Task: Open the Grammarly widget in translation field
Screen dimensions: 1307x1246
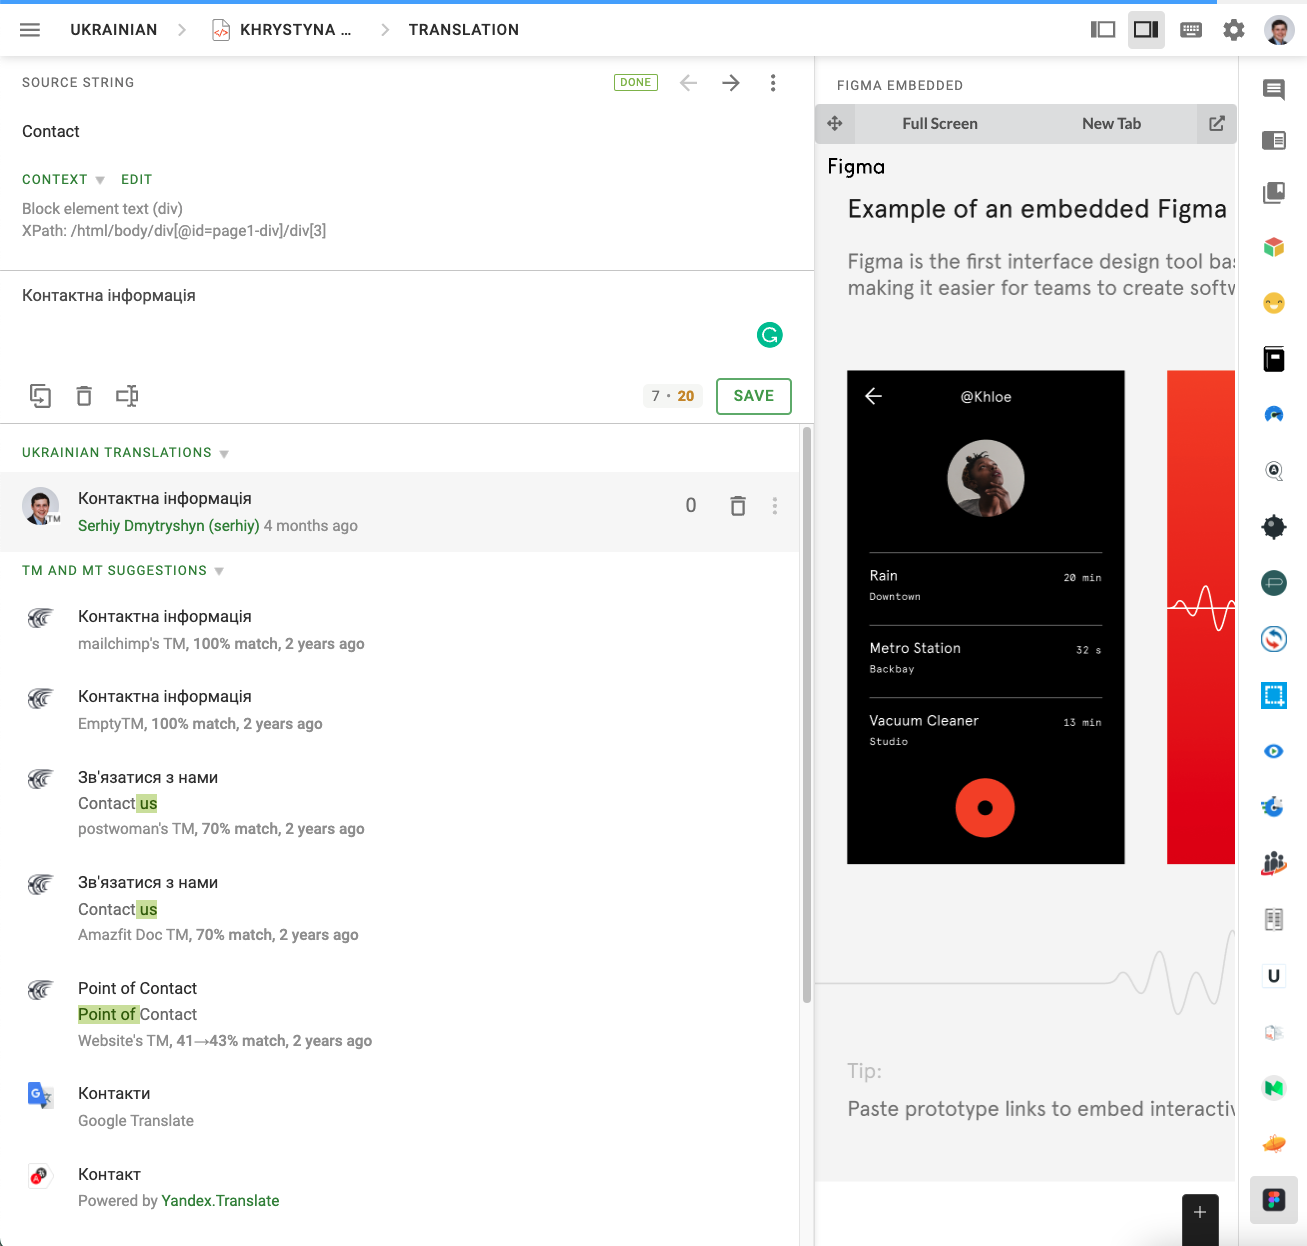Action: [770, 335]
